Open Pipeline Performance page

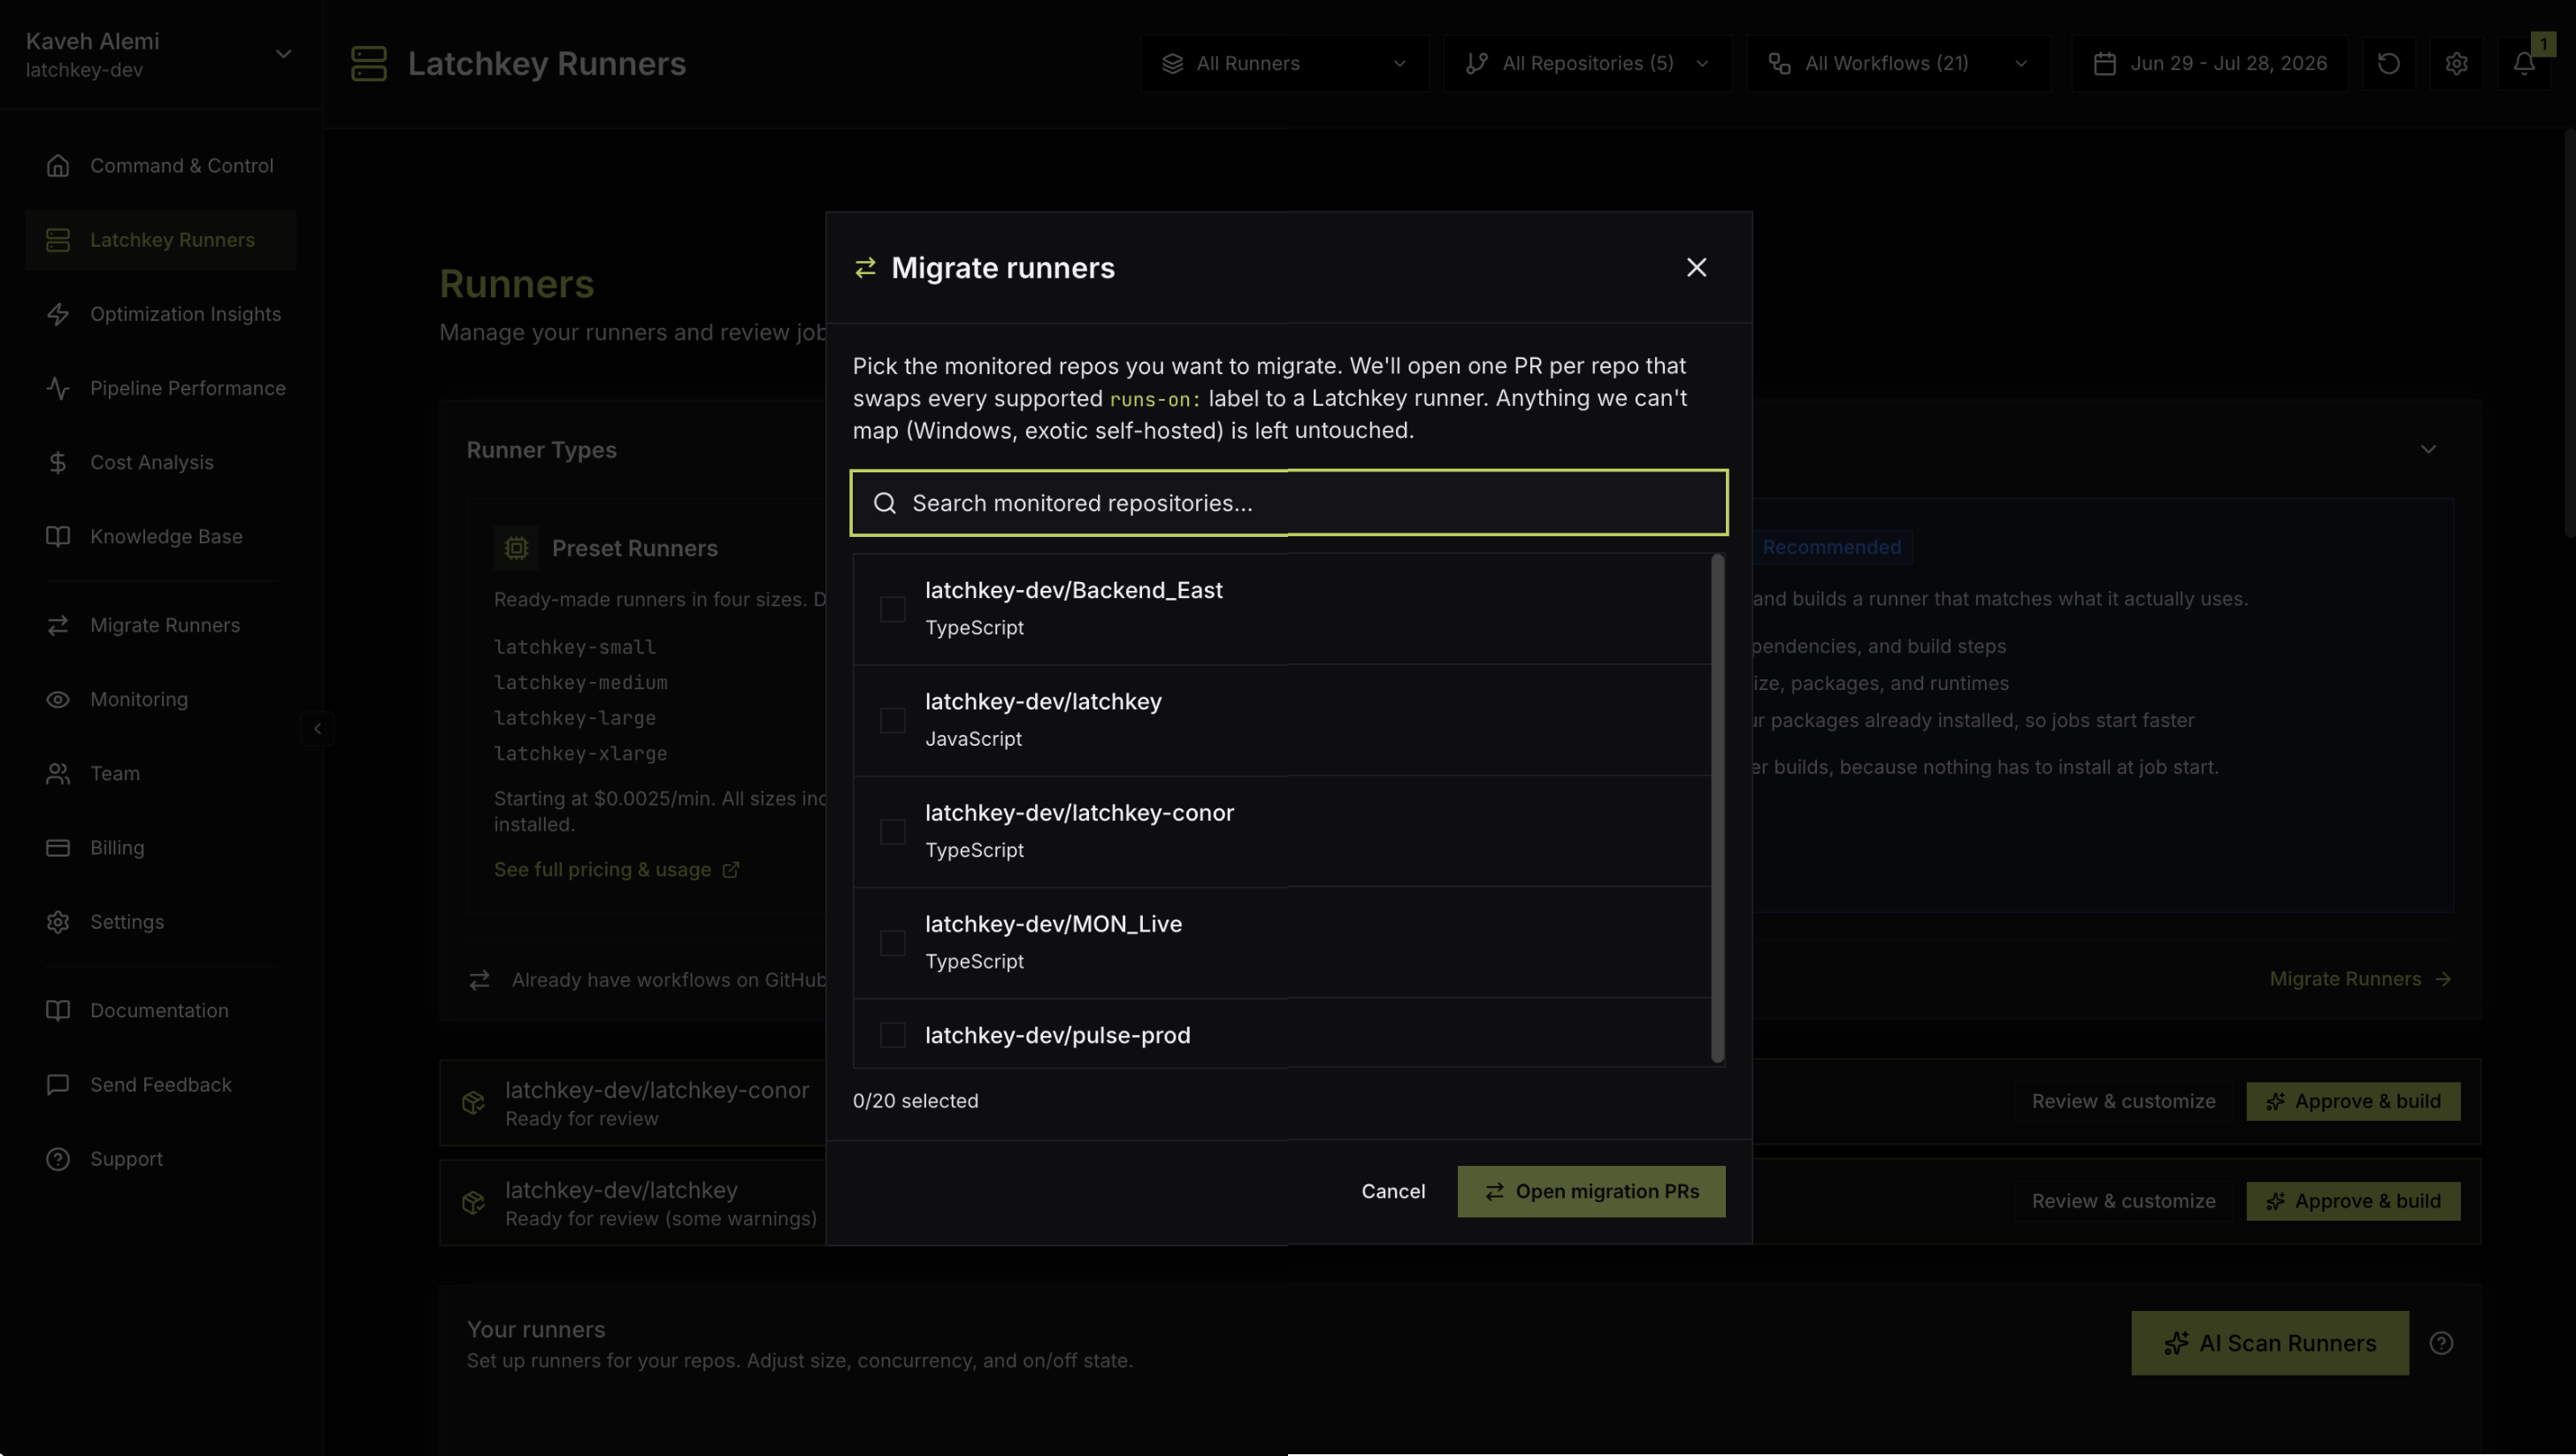click(160, 387)
